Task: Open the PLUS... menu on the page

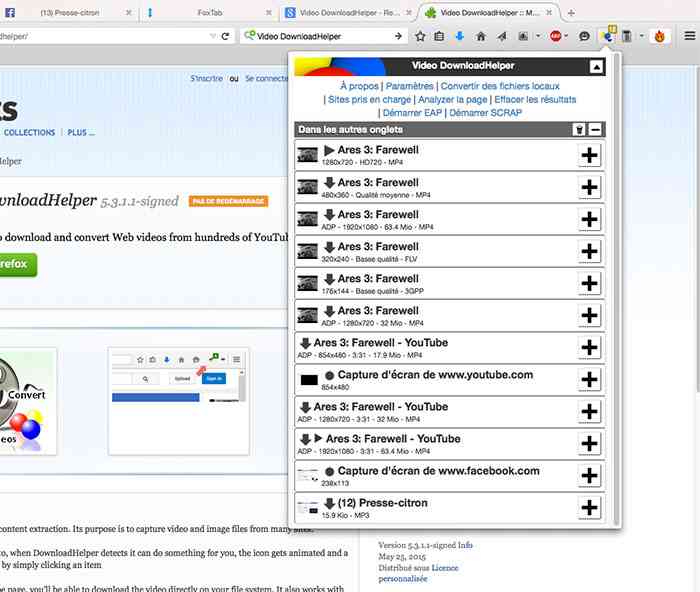Action: [x=81, y=132]
